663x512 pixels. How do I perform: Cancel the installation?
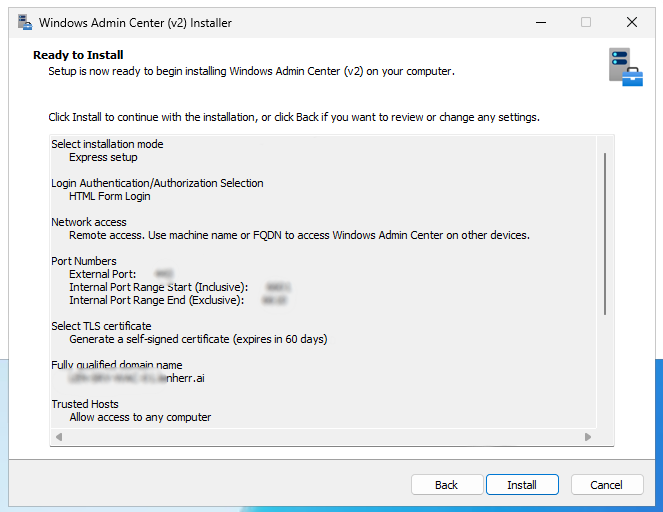pyautogui.click(x=606, y=485)
